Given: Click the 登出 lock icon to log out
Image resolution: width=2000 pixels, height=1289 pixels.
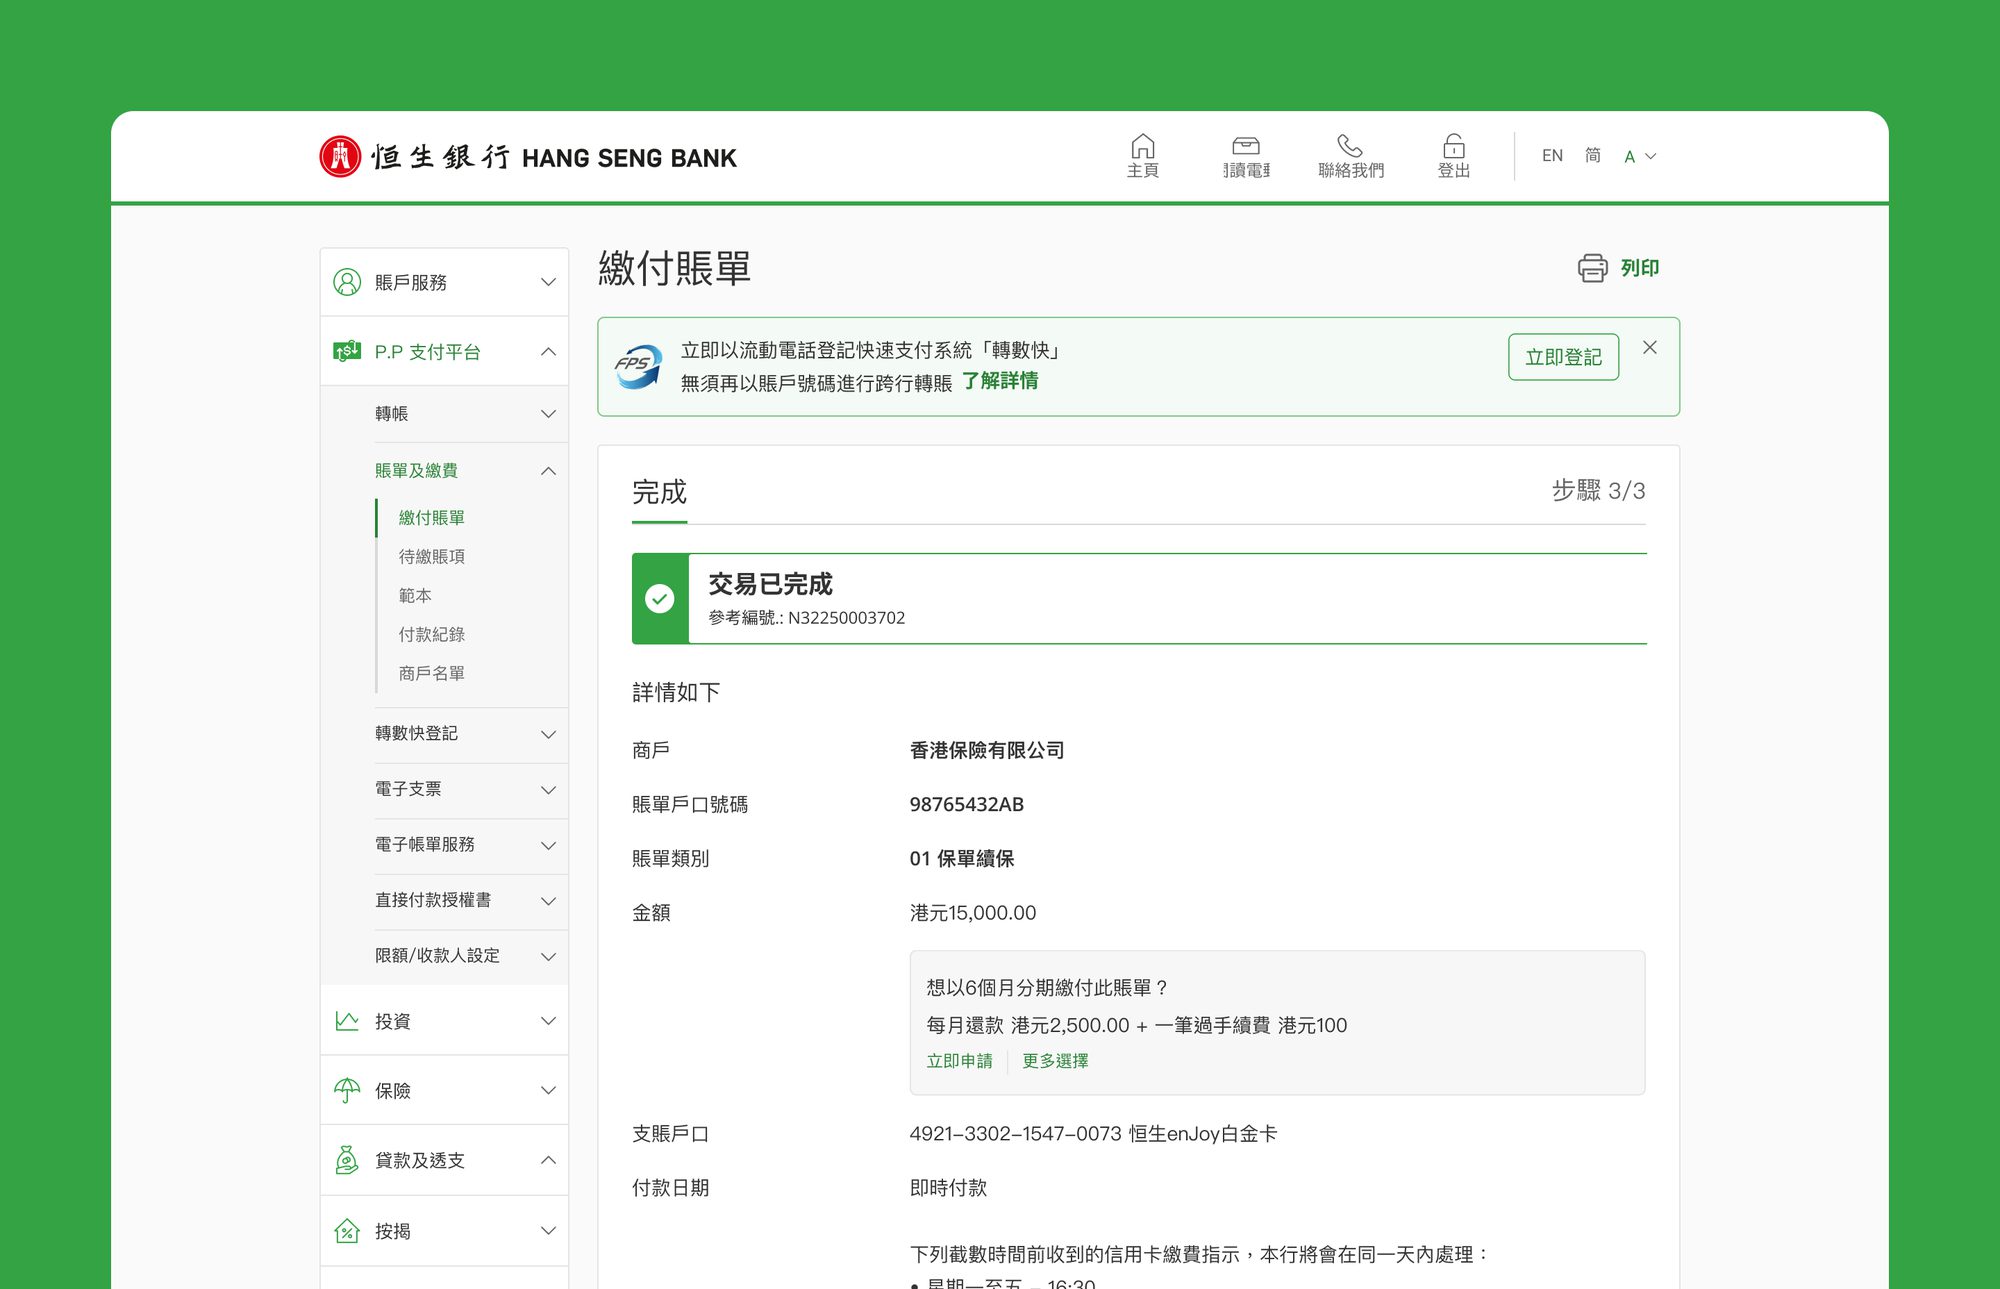Looking at the screenshot, I should point(1454,146).
